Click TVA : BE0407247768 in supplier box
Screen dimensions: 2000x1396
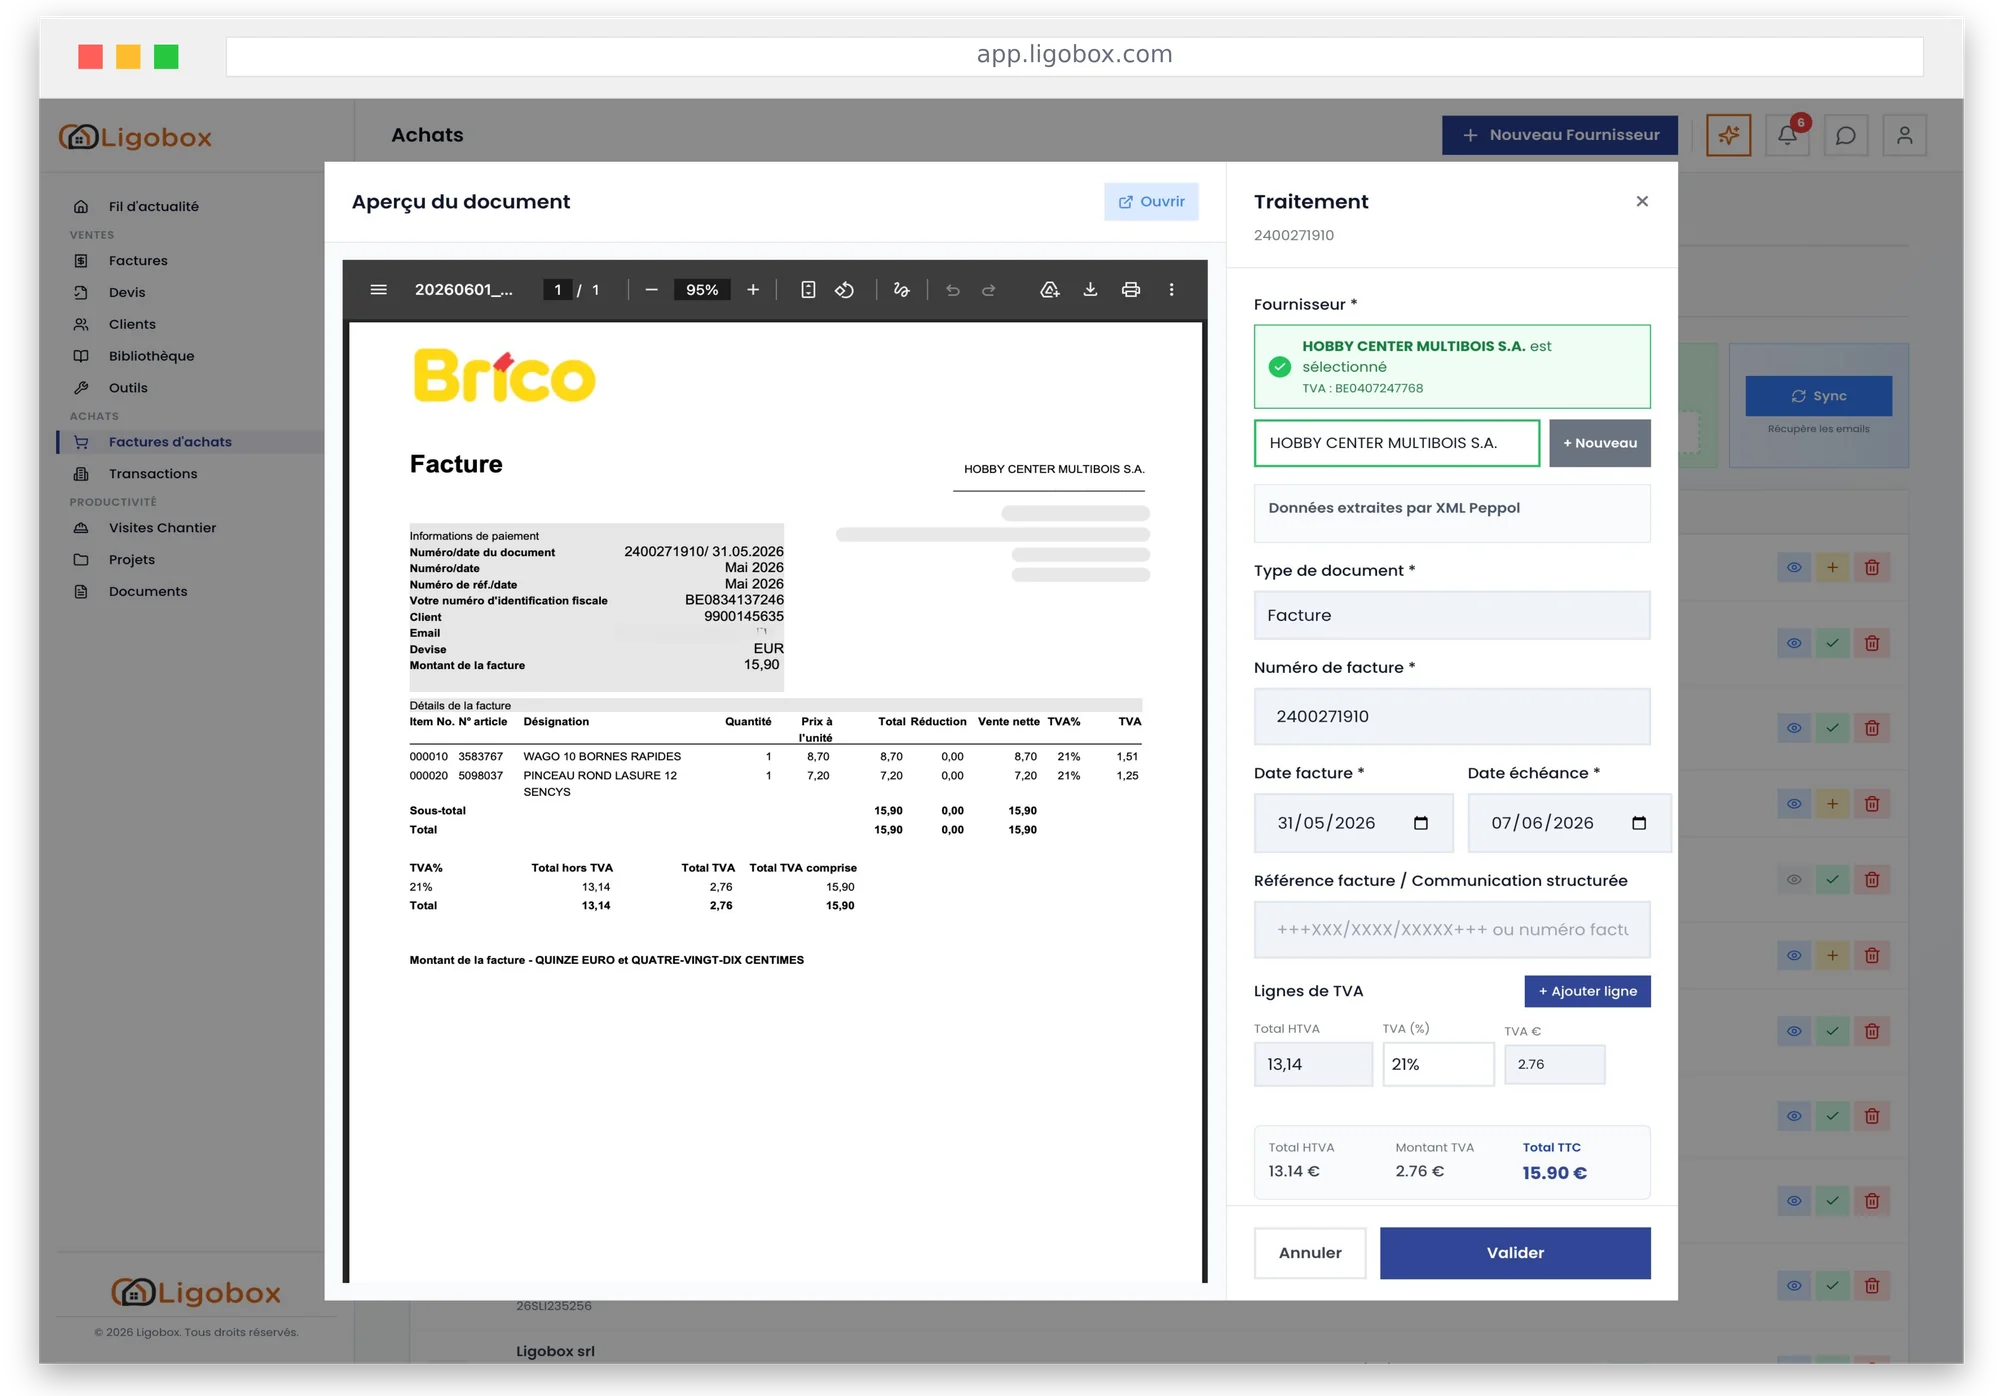(x=1362, y=389)
